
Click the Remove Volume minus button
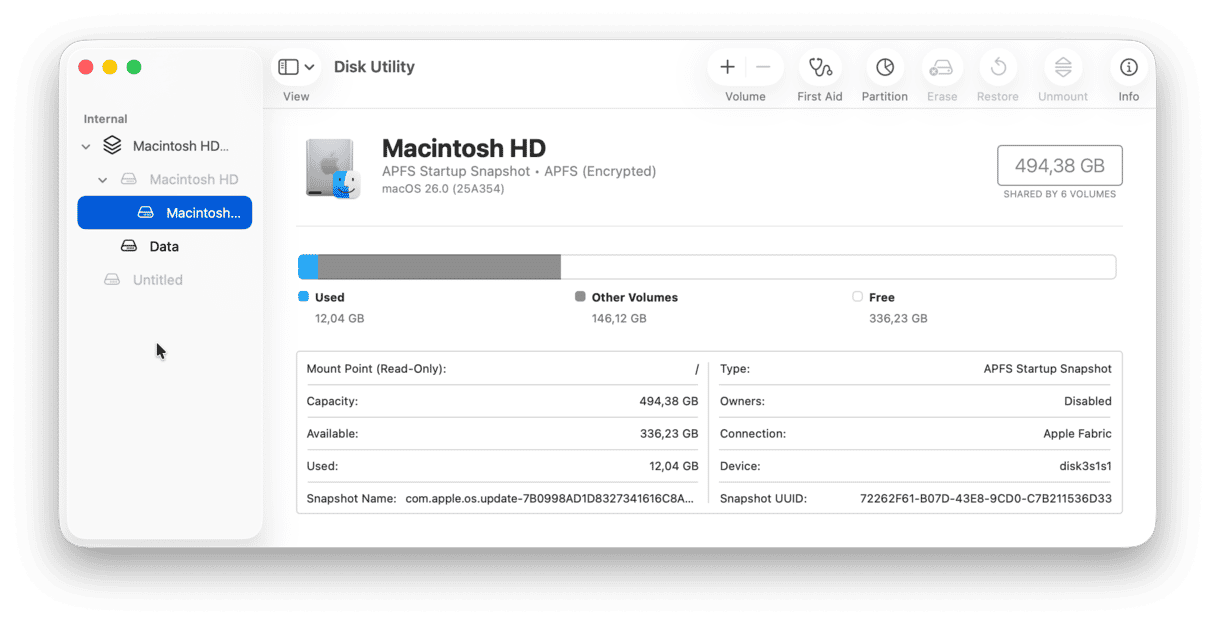click(763, 66)
